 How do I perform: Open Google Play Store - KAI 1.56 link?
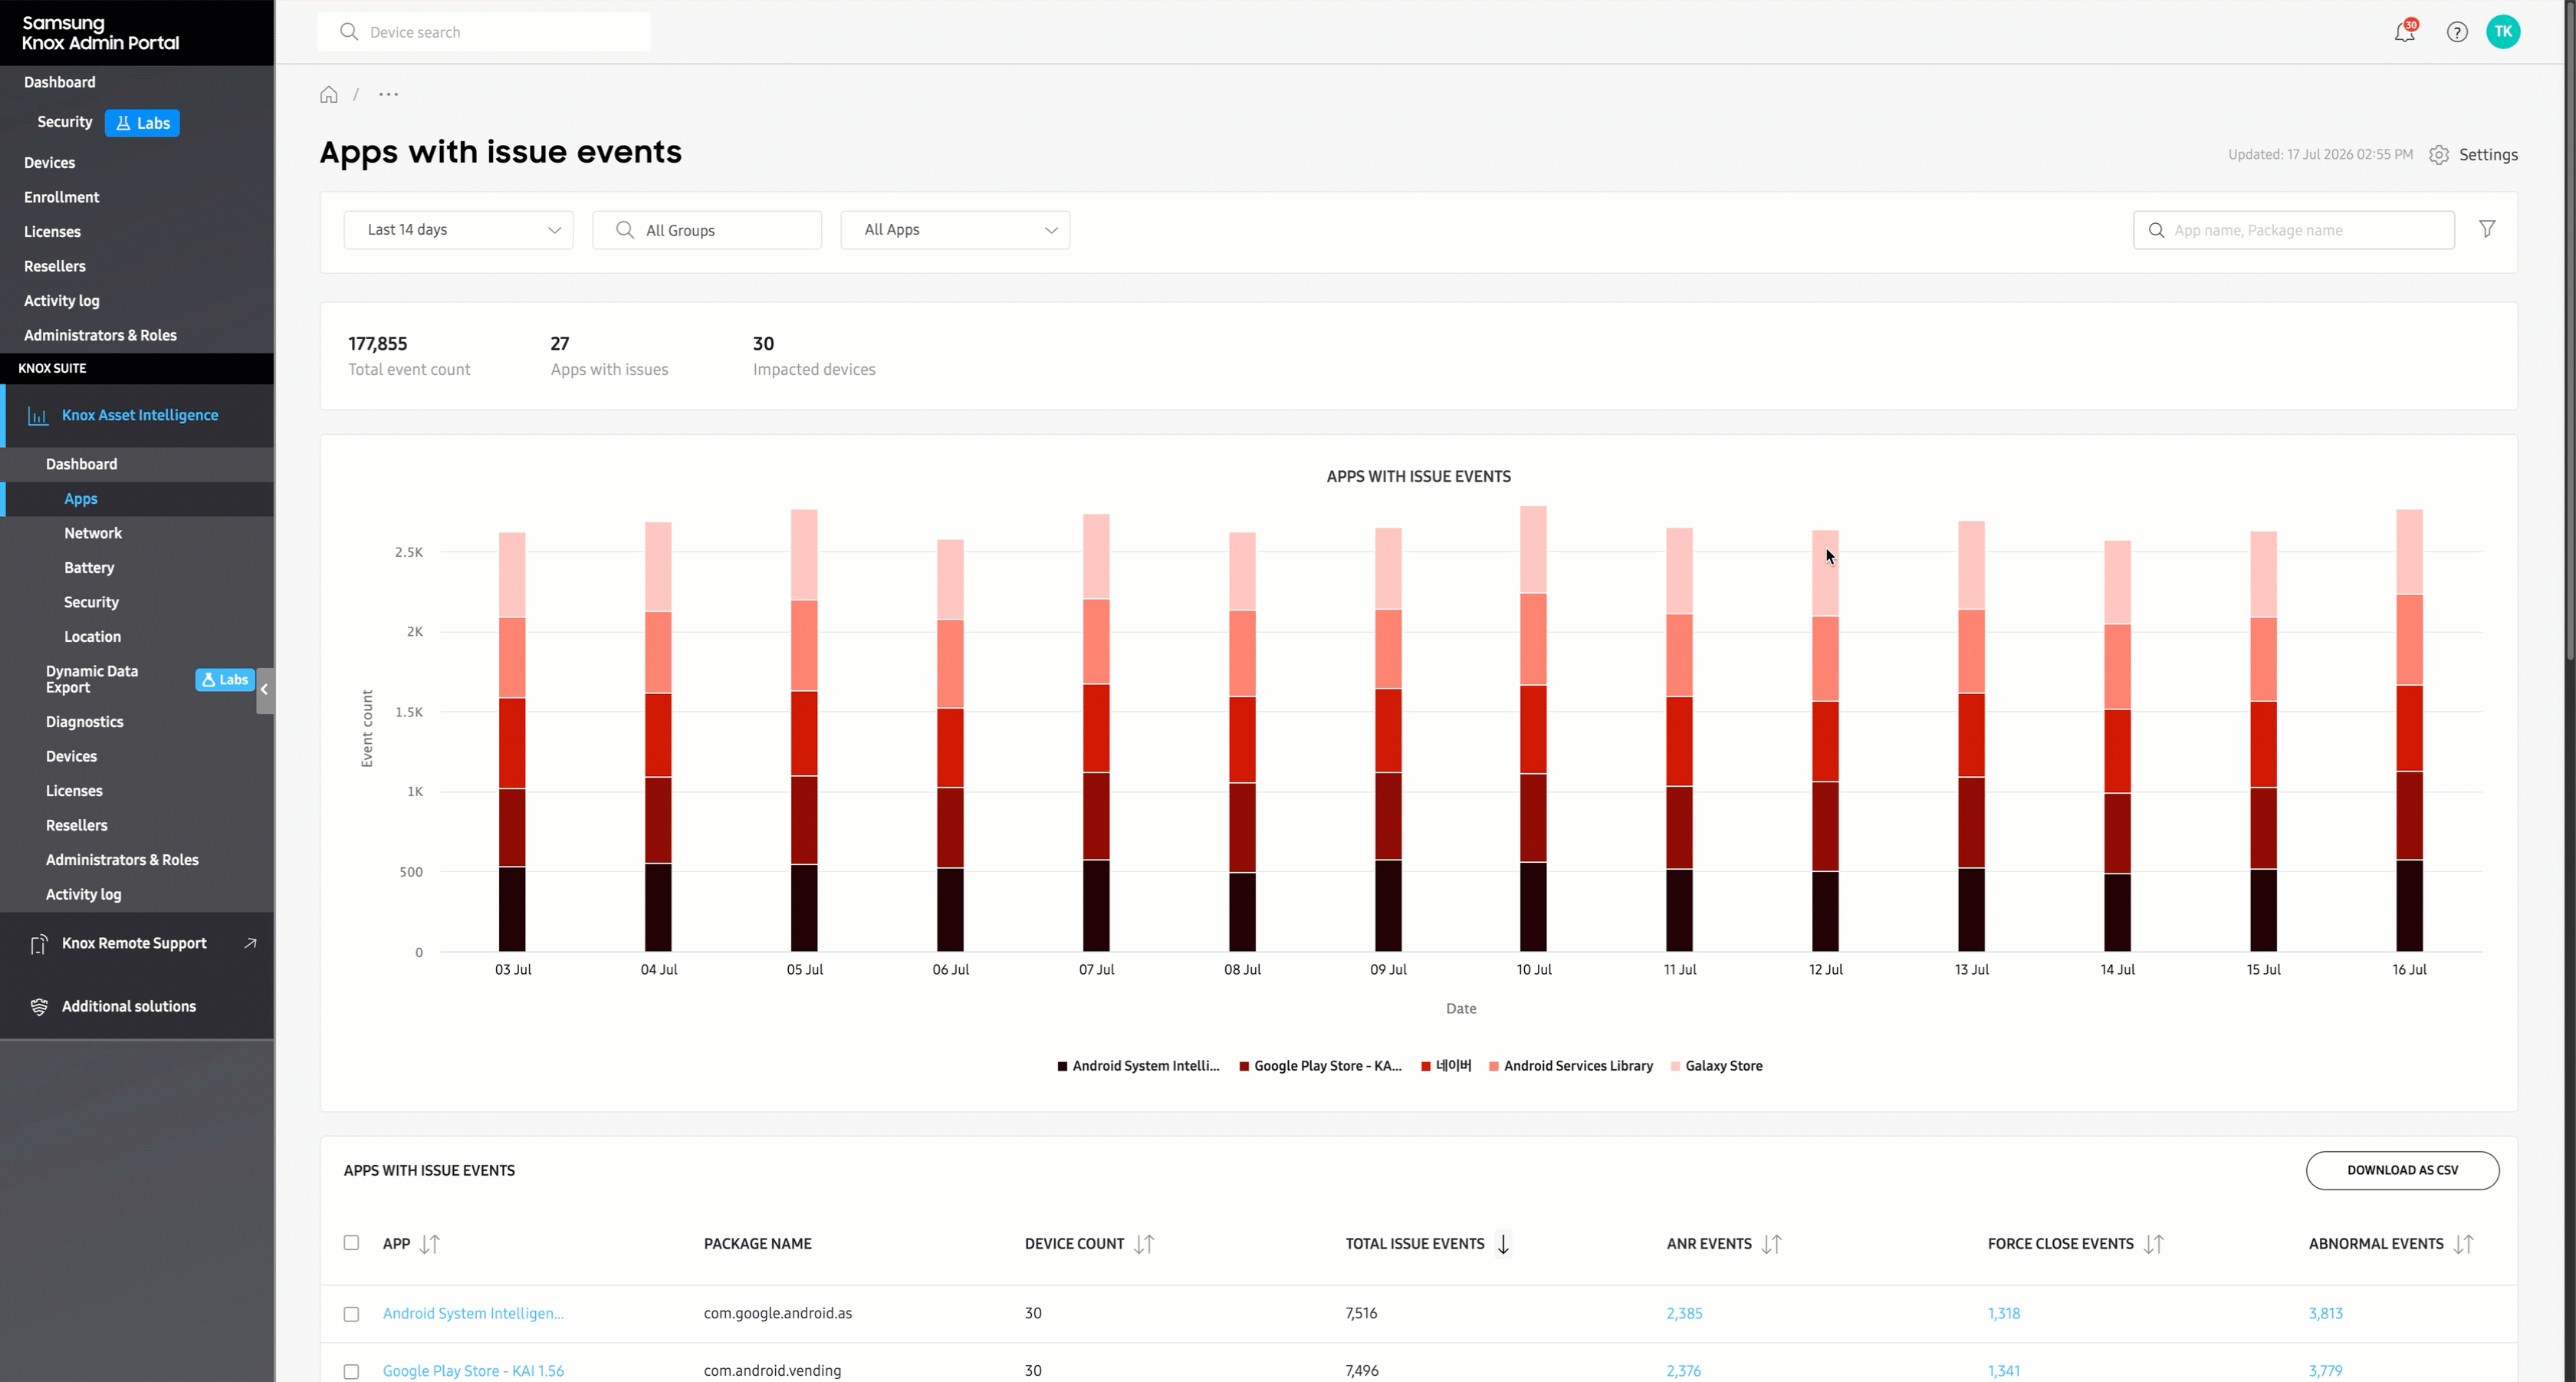point(473,1371)
